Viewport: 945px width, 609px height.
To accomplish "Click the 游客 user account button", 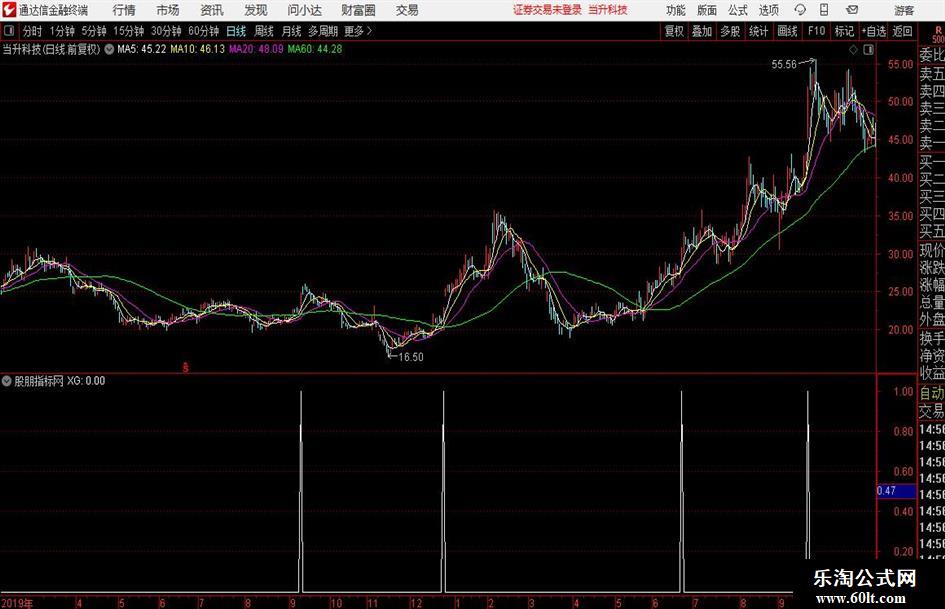I will (904, 10).
